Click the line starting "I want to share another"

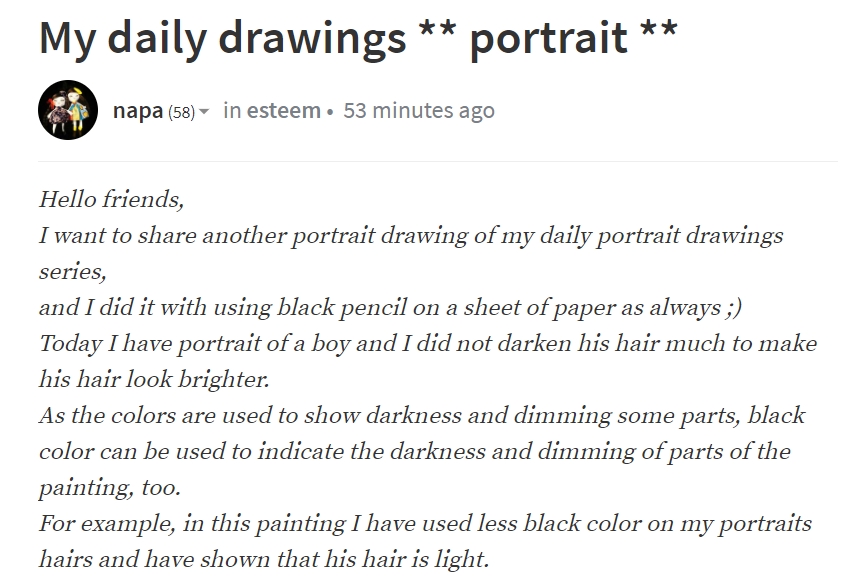click(x=410, y=236)
